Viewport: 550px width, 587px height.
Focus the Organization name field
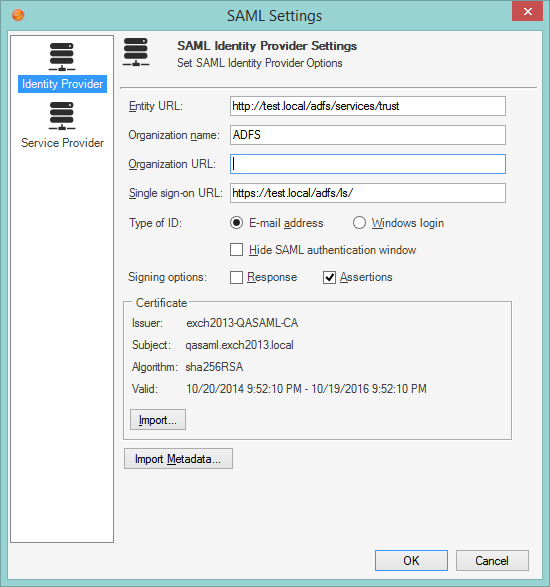368,135
